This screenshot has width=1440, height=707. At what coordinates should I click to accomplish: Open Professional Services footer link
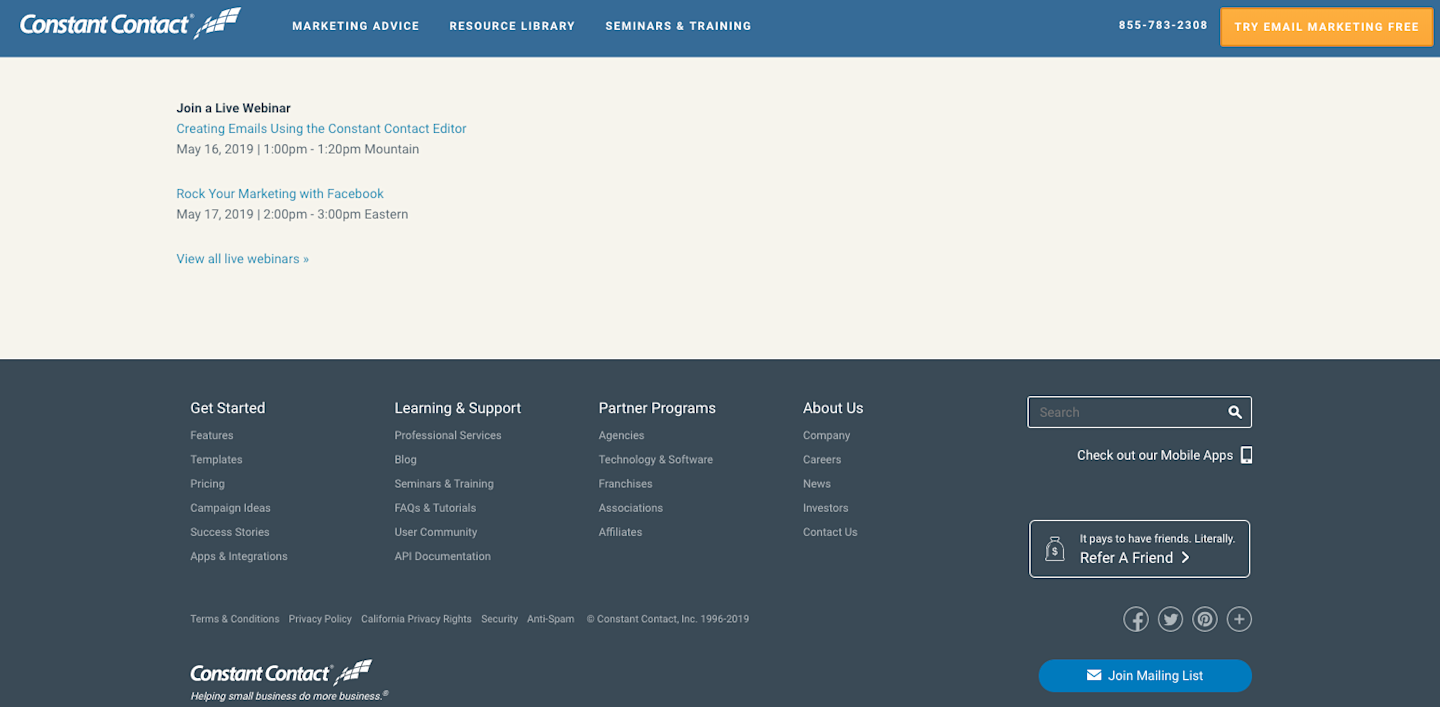point(448,436)
